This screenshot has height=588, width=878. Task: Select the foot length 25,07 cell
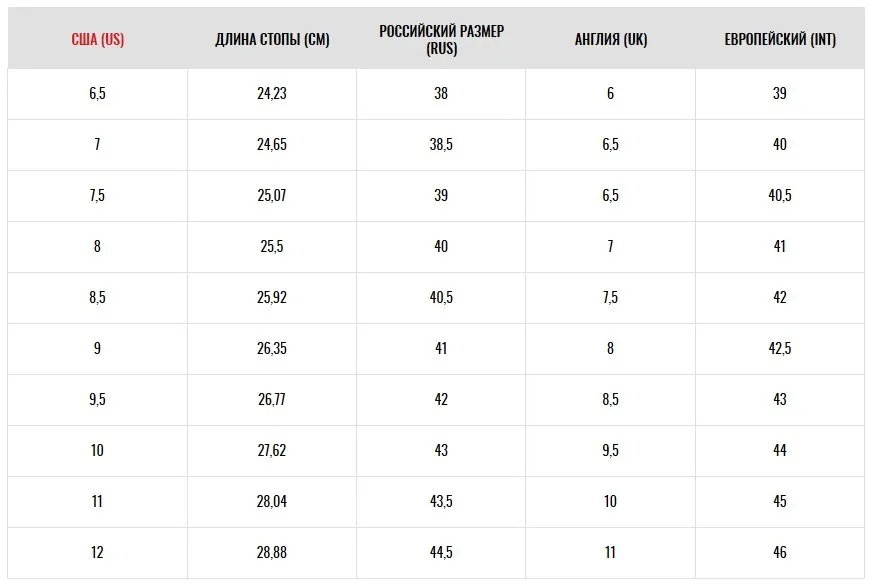pos(272,195)
